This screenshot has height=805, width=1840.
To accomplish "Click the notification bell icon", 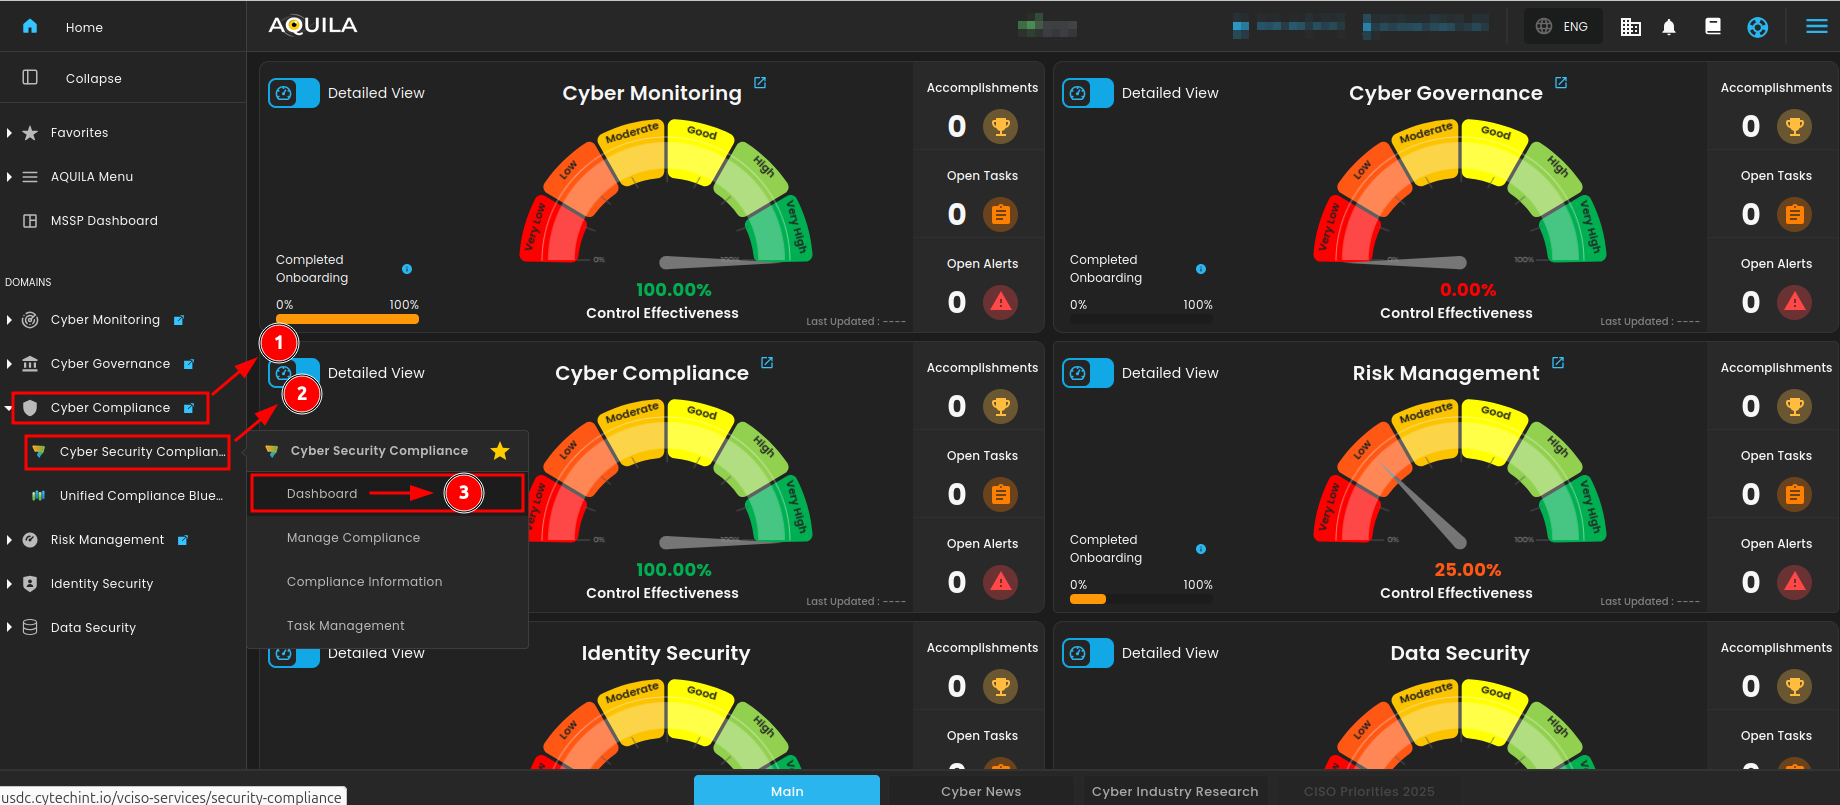I will [1669, 27].
